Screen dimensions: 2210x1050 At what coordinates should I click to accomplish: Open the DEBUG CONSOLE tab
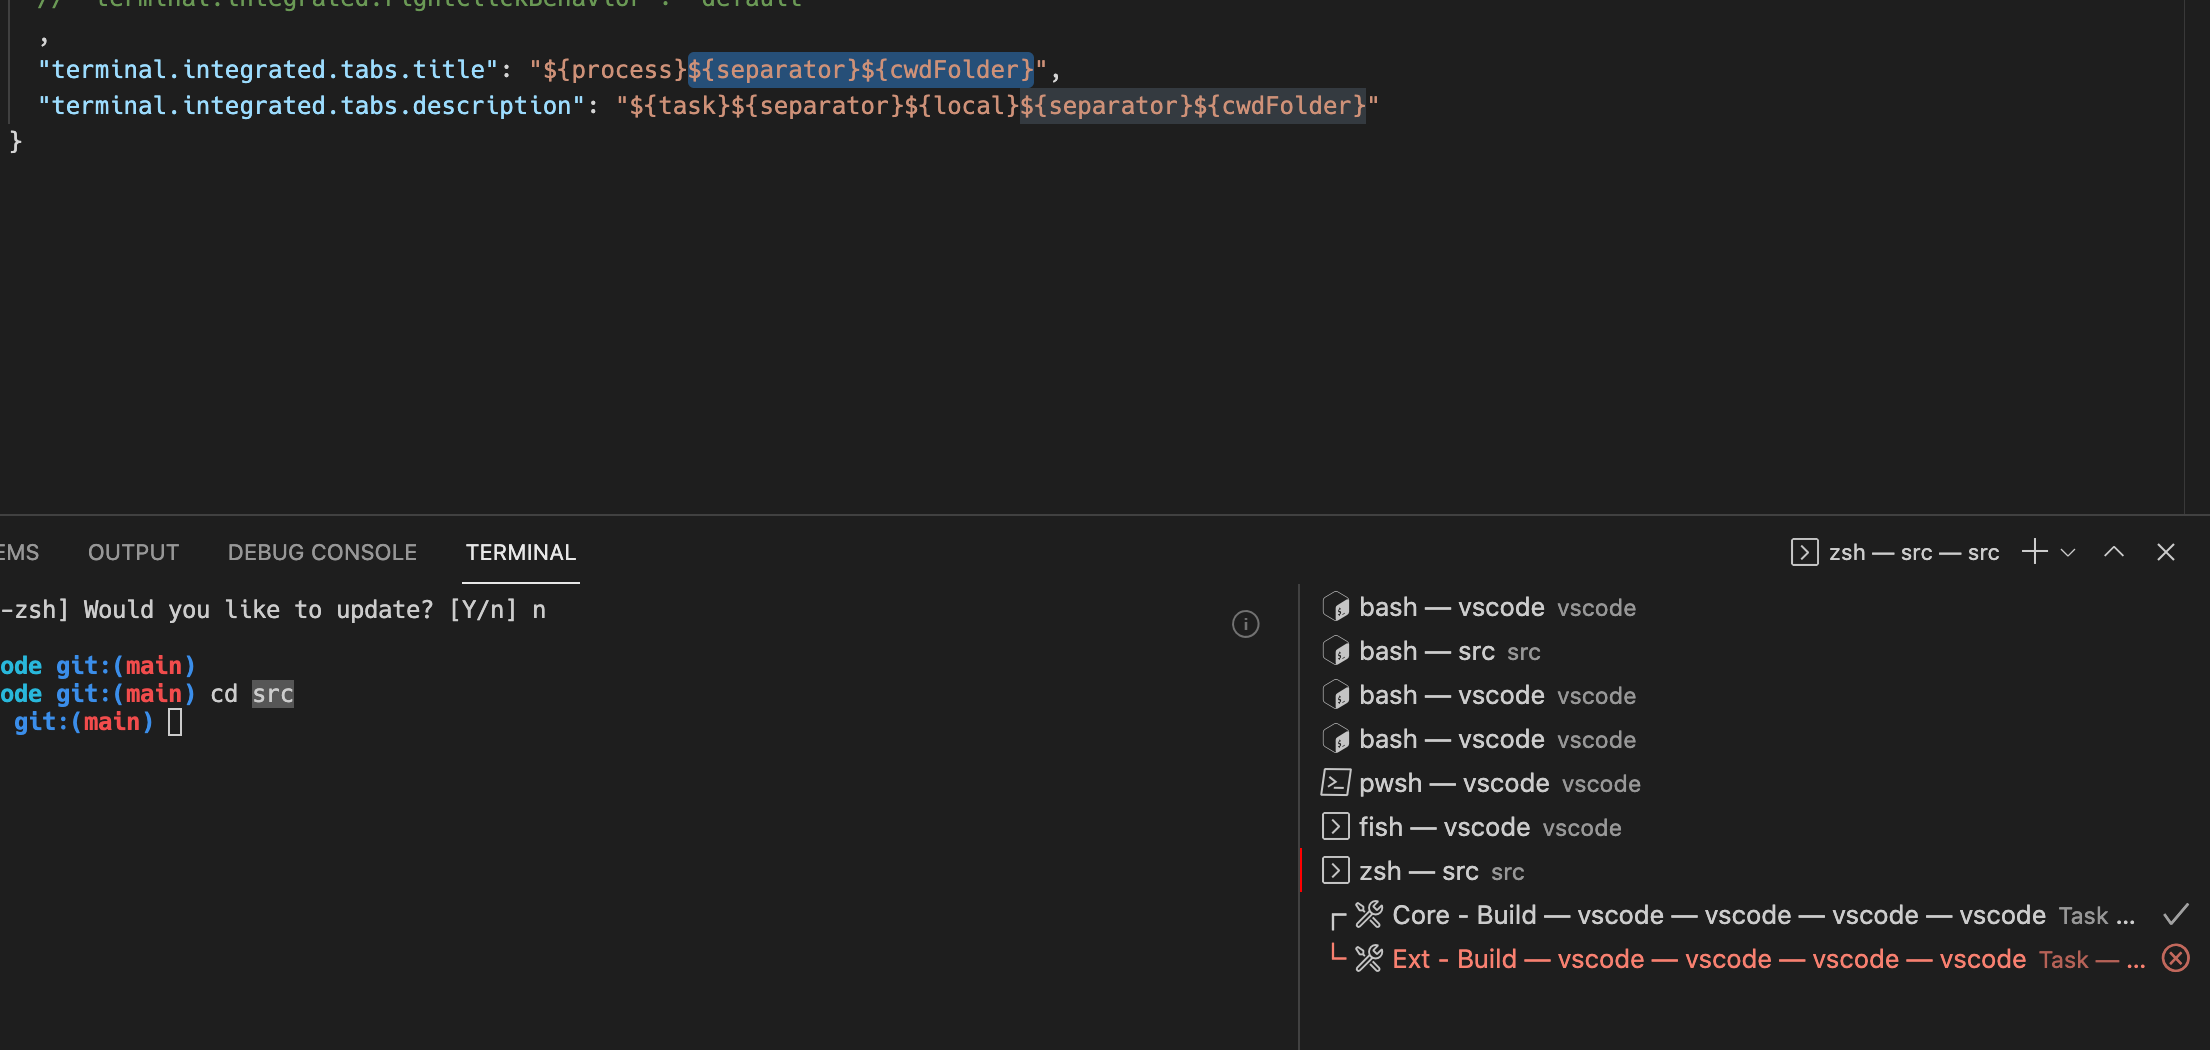[321, 551]
